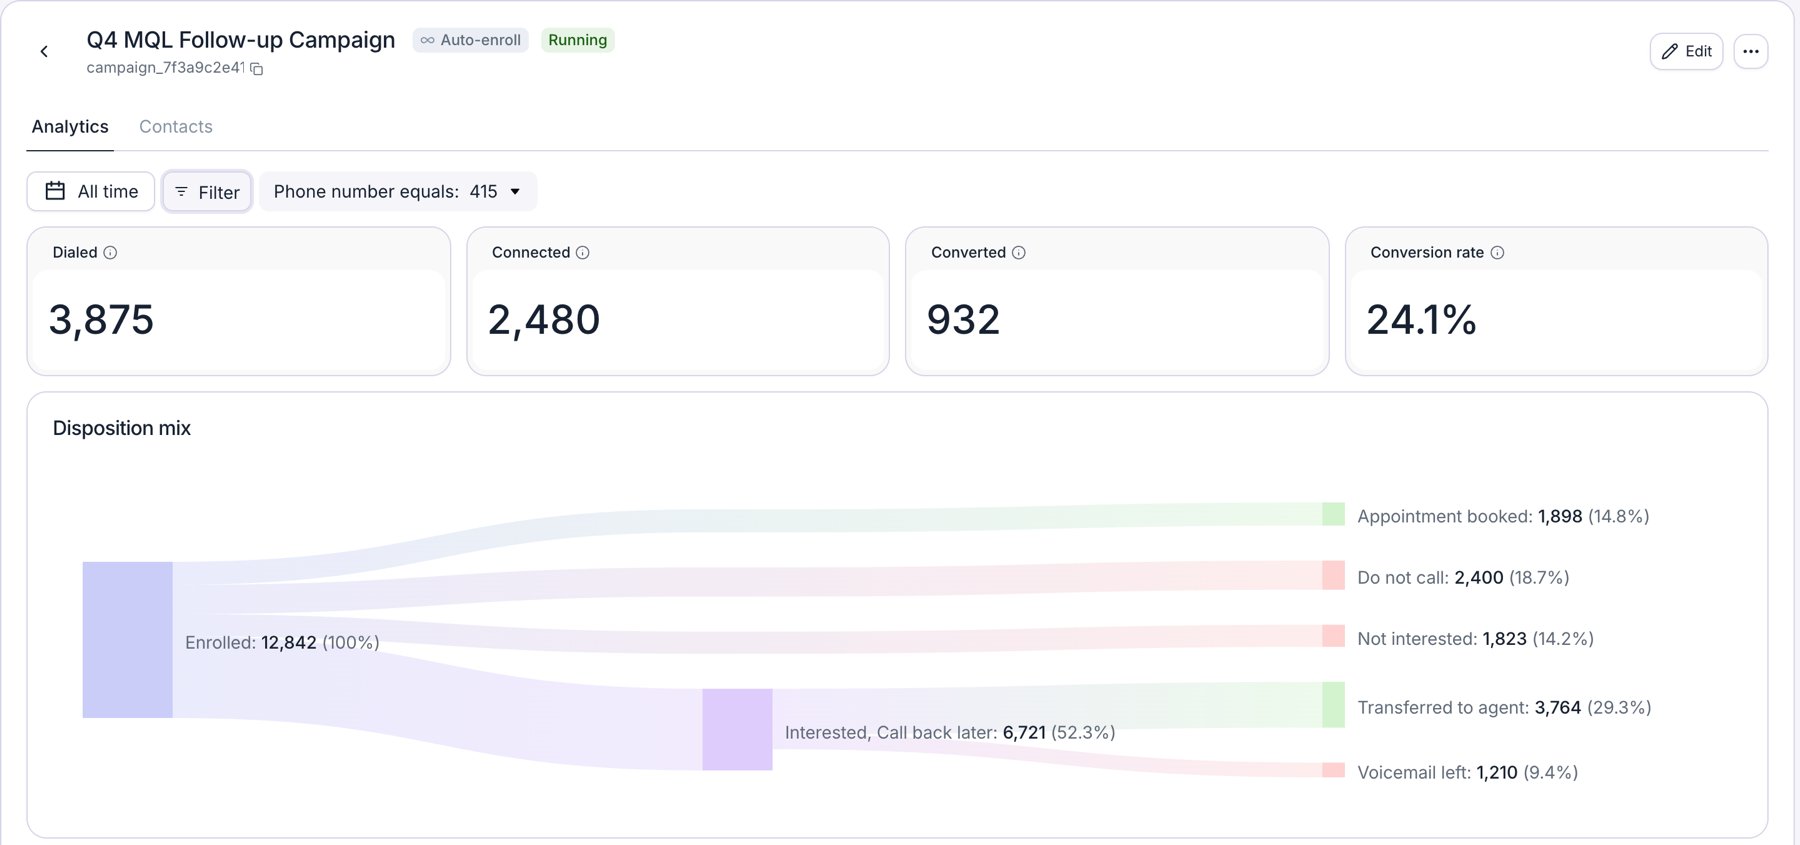Screen dimensions: 1800x845
Task: Open the All time date range picker
Action: (x=91, y=191)
